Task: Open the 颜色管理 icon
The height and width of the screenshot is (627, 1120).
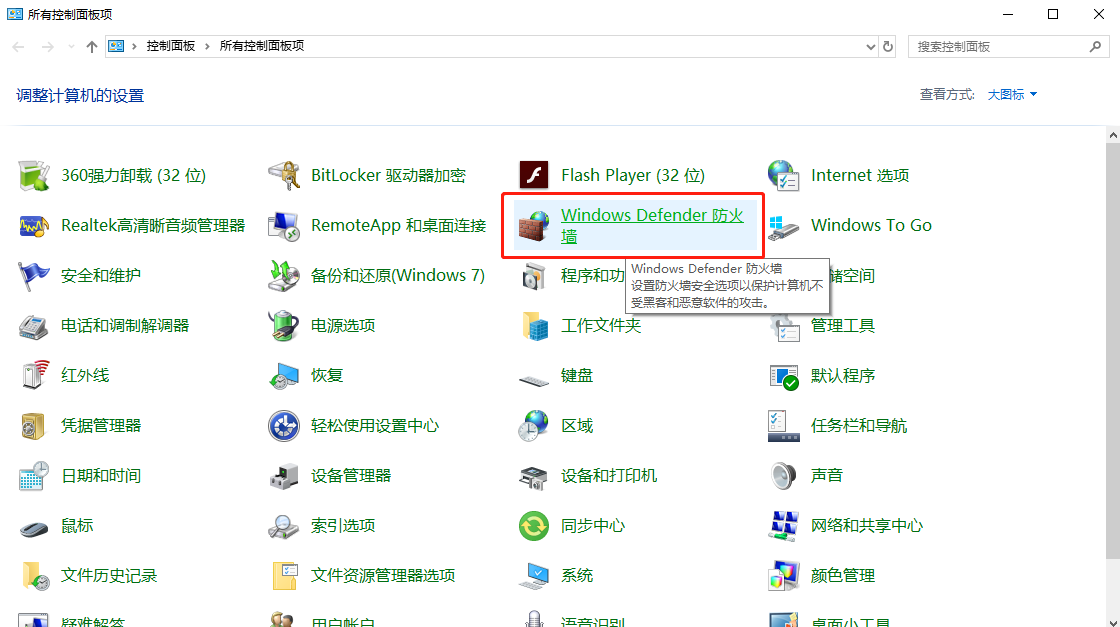Action: point(784,576)
